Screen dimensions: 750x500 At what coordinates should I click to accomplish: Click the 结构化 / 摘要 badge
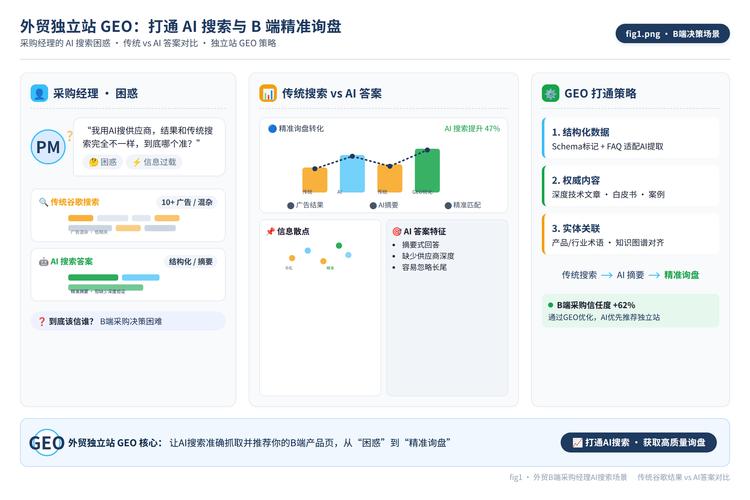point(191,262)
